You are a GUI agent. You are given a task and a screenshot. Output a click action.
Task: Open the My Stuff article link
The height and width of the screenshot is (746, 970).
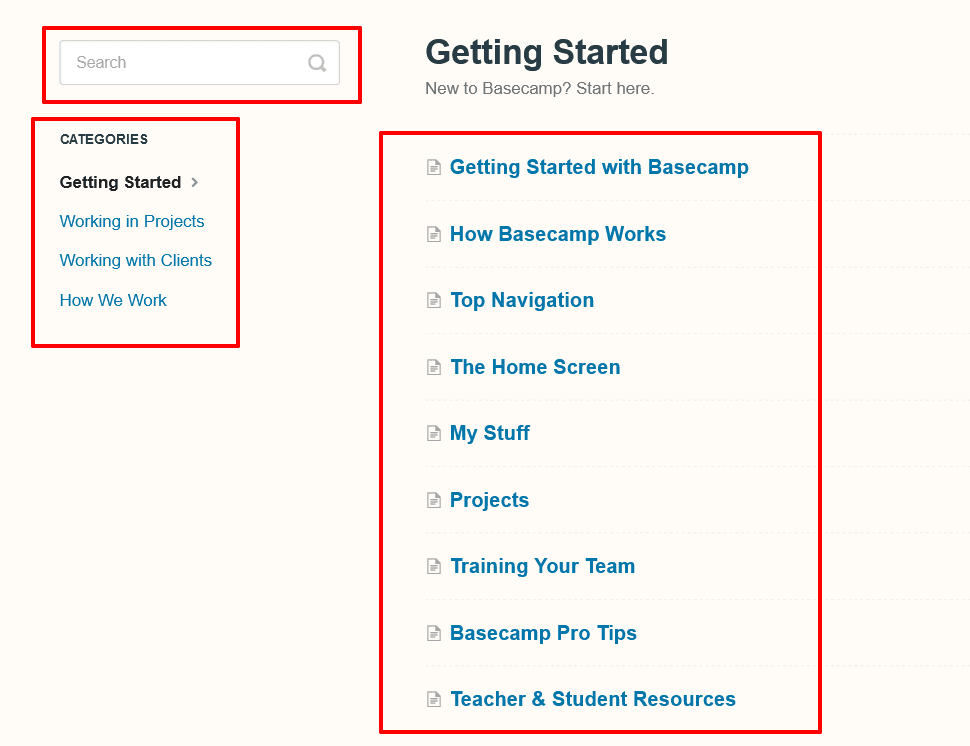coord(490,433)
